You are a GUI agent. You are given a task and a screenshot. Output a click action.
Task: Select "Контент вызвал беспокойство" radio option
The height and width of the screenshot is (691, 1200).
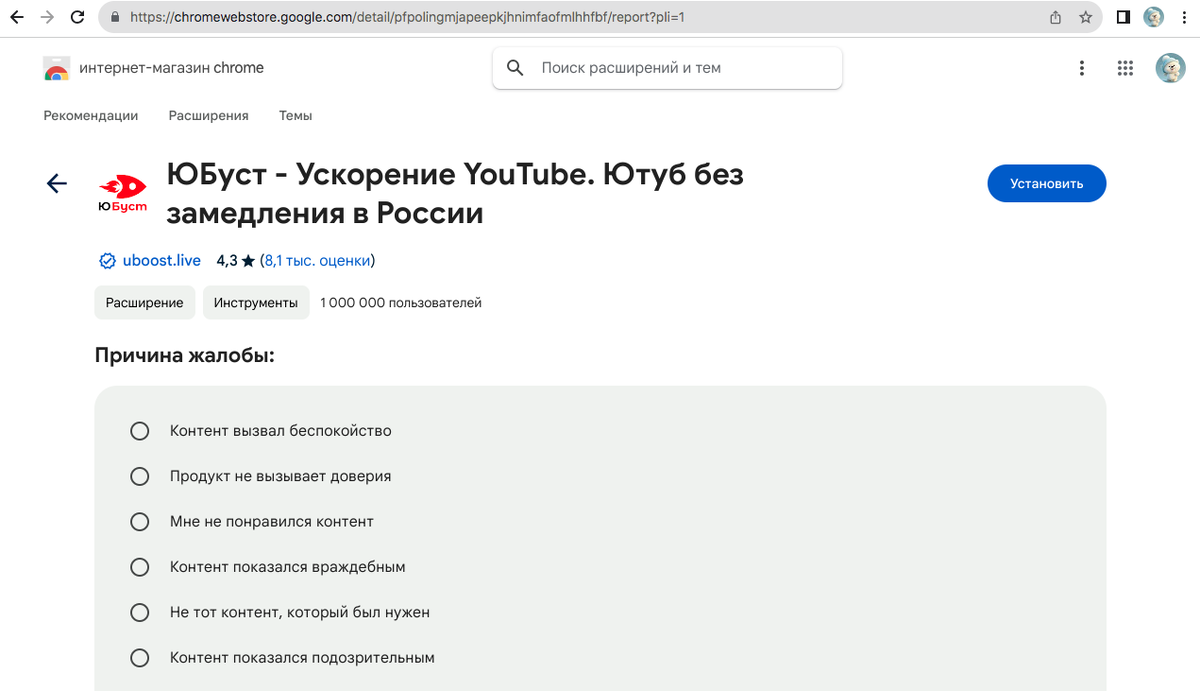point(140,431)
